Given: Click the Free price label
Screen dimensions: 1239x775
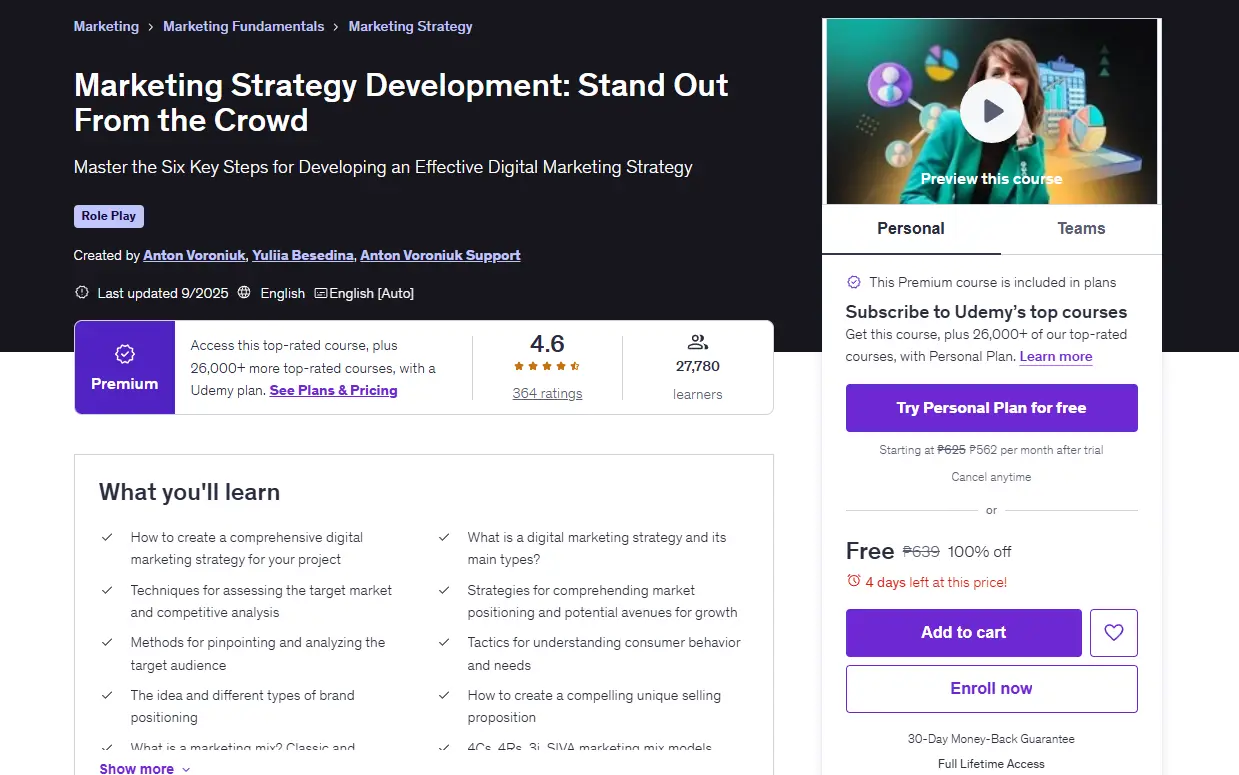Looking at the screenshot, I should [x=870, y=551].
